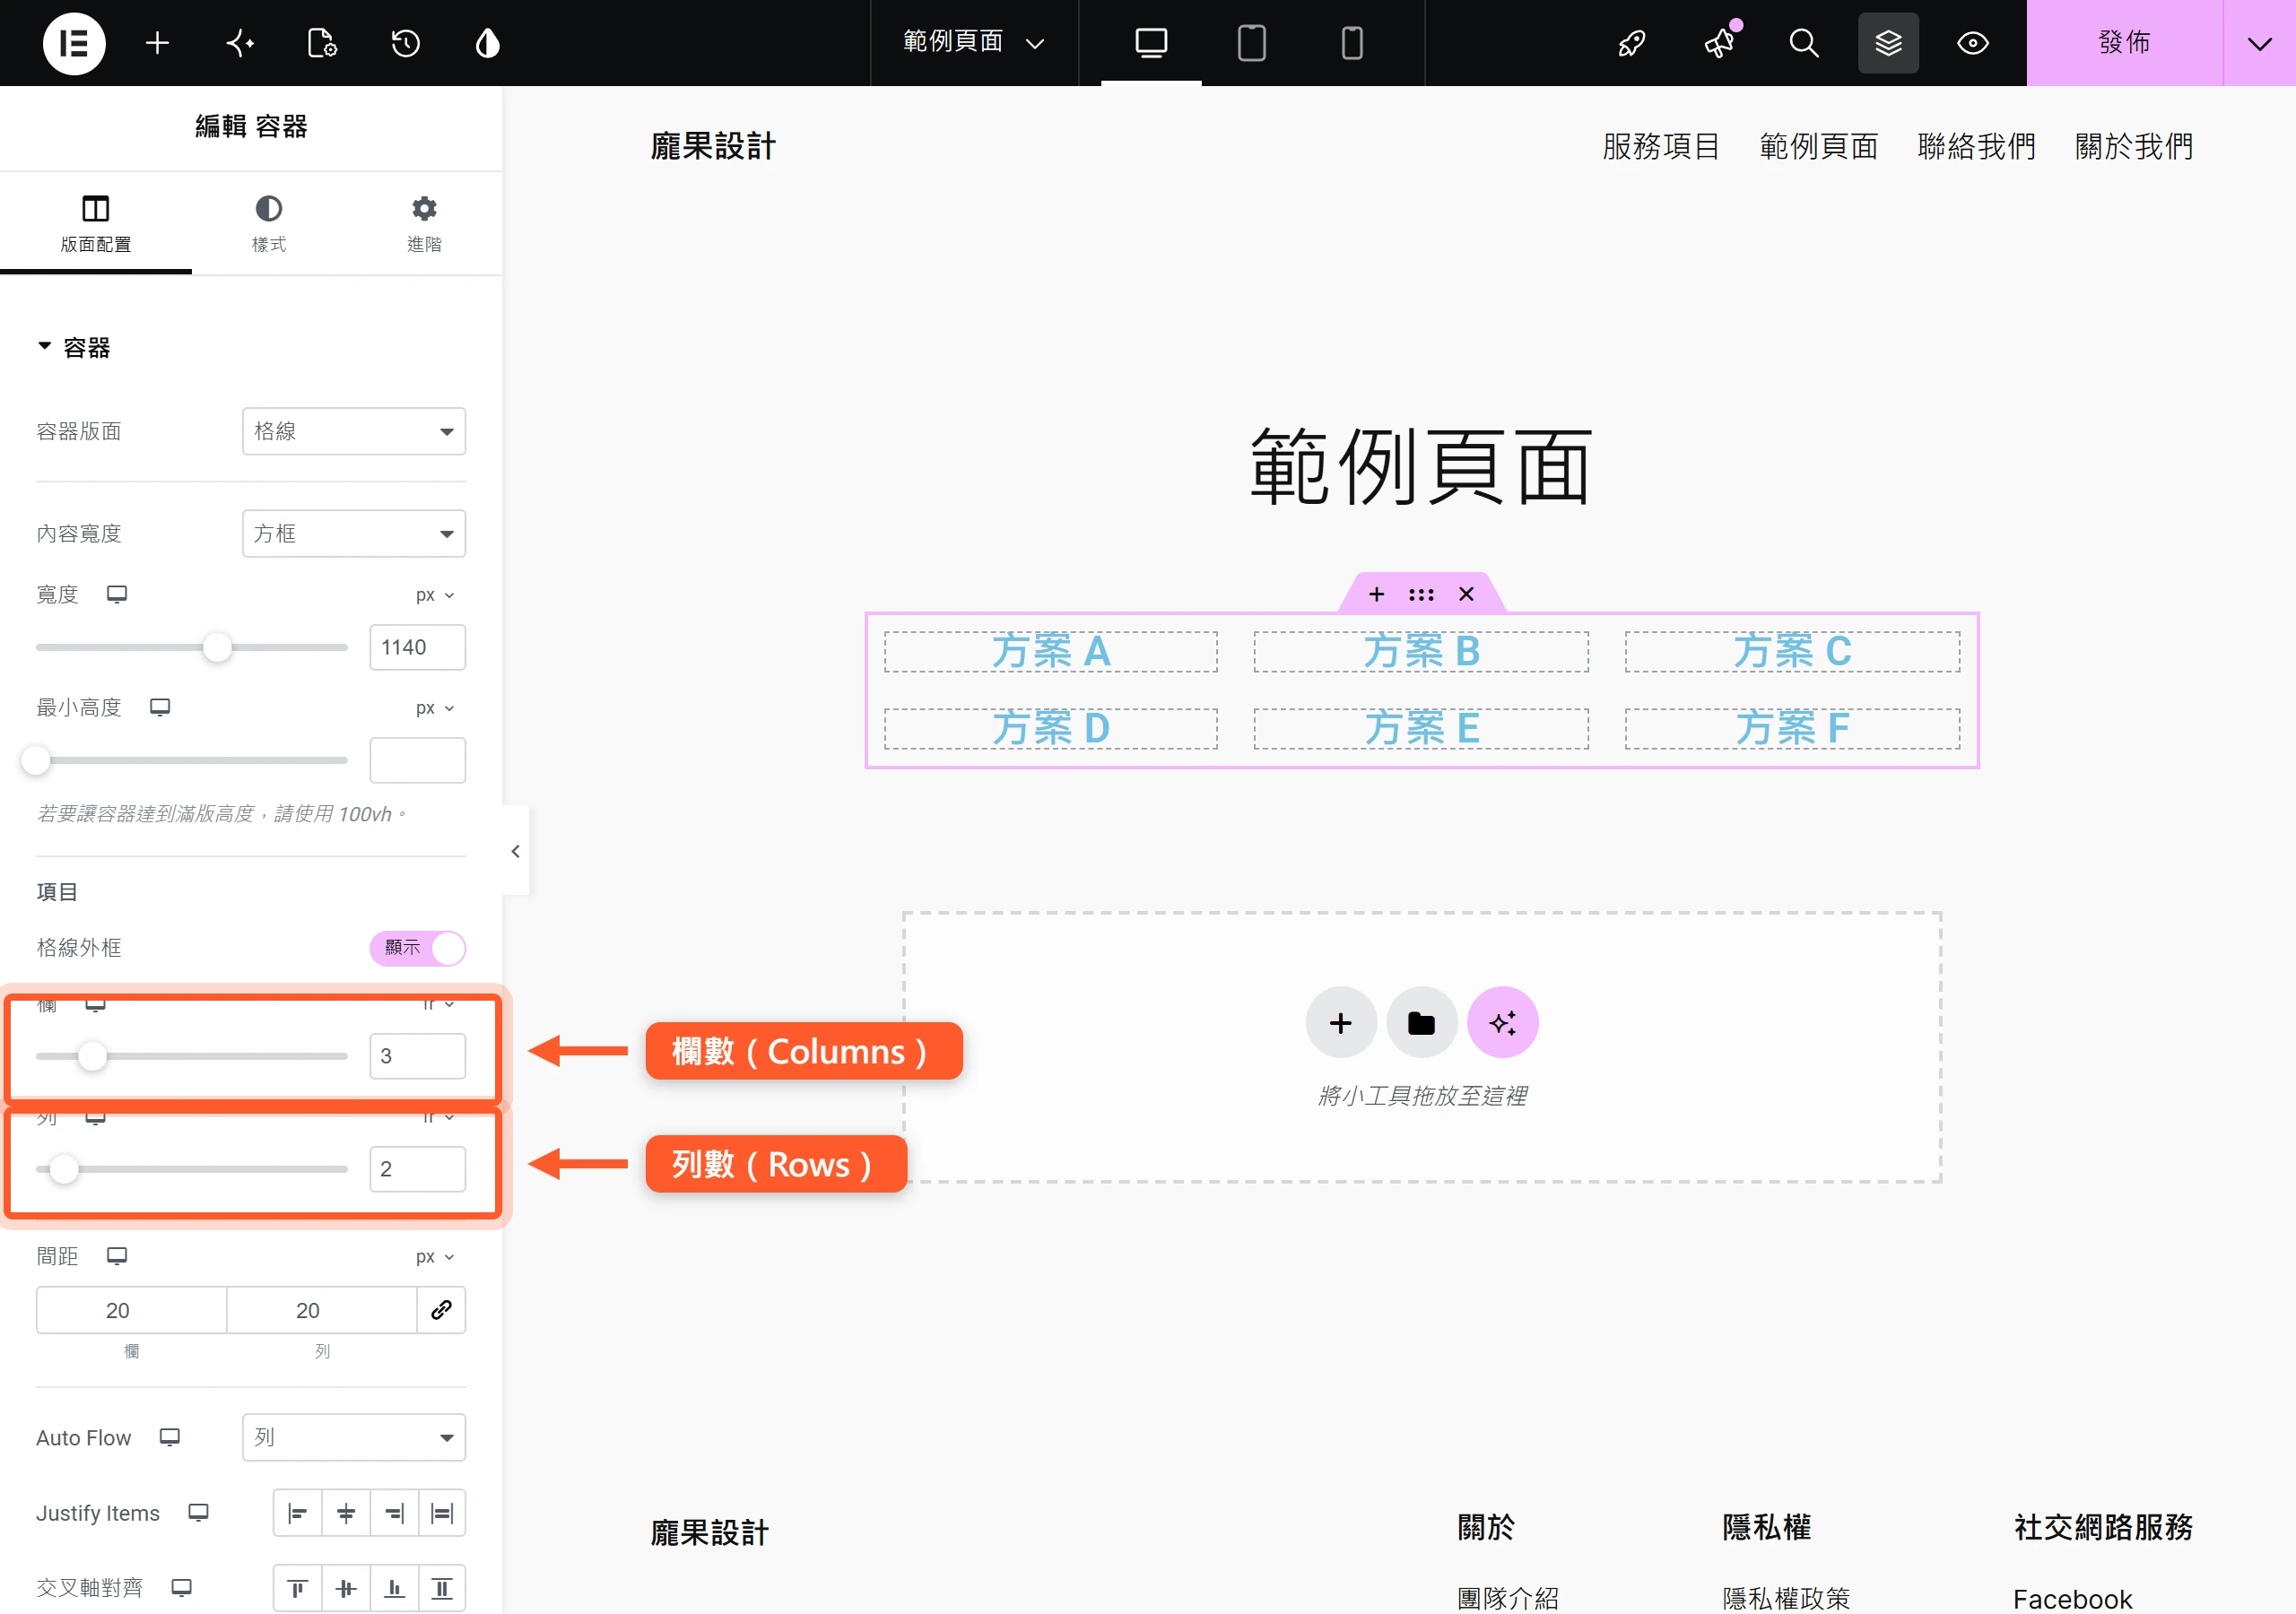This screenshot has height=1614, width=2296.
Task: Switch to the 樣式 tab
Action: [x=268, y=223]
